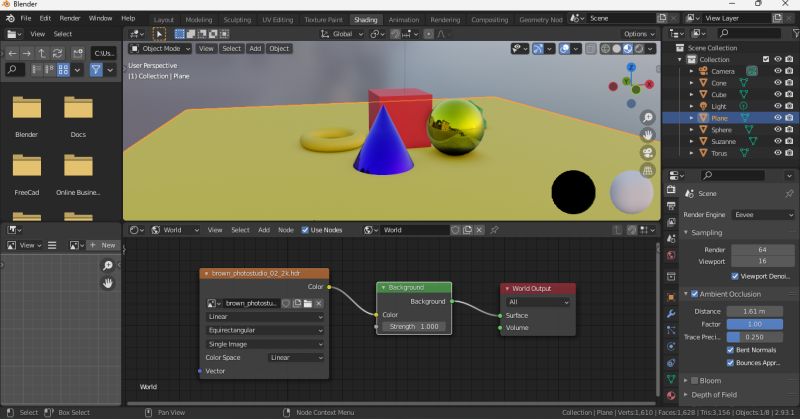Screen dimensions: 800x419
Task: Click Node menu in shader editor header
Action: tap(286, 230)
